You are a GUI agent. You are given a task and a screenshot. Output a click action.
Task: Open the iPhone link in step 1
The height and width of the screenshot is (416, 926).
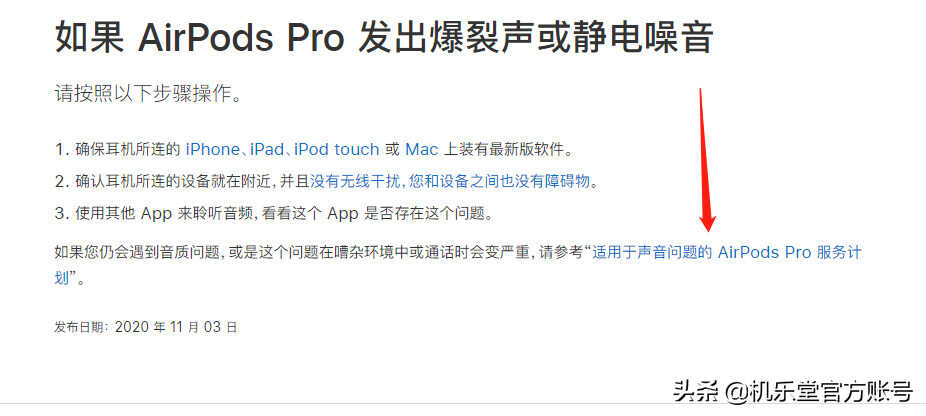[212, 150]
